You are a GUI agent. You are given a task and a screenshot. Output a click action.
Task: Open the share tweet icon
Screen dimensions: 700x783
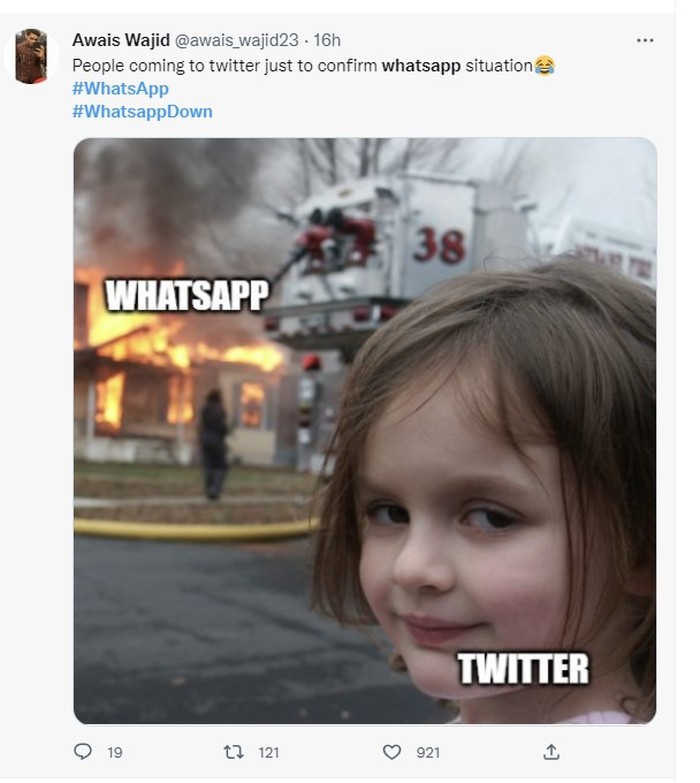551,752
